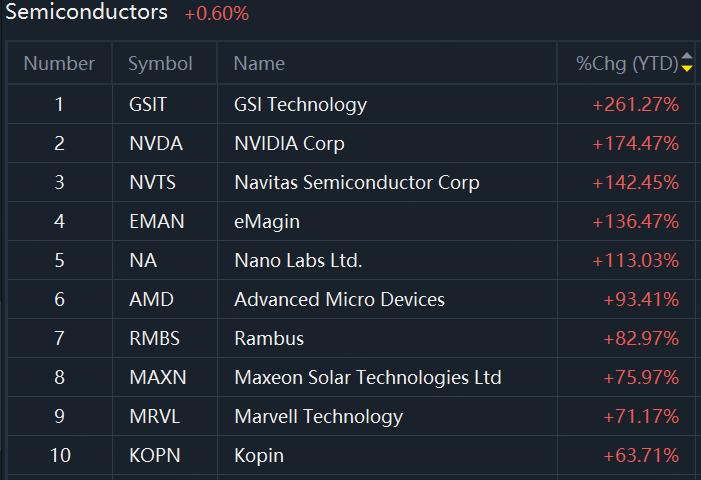The image size is (701, 480).
Task: Open Nano Labs Ltd. entry
Action: click(x=298, y=260)
